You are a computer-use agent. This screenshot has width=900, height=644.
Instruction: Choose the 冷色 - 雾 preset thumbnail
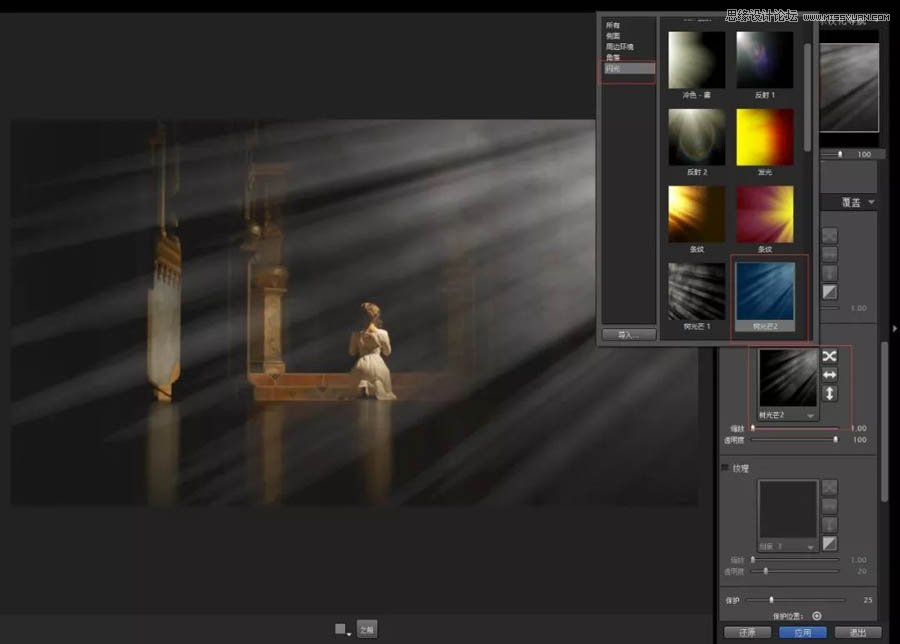point(697,60)
